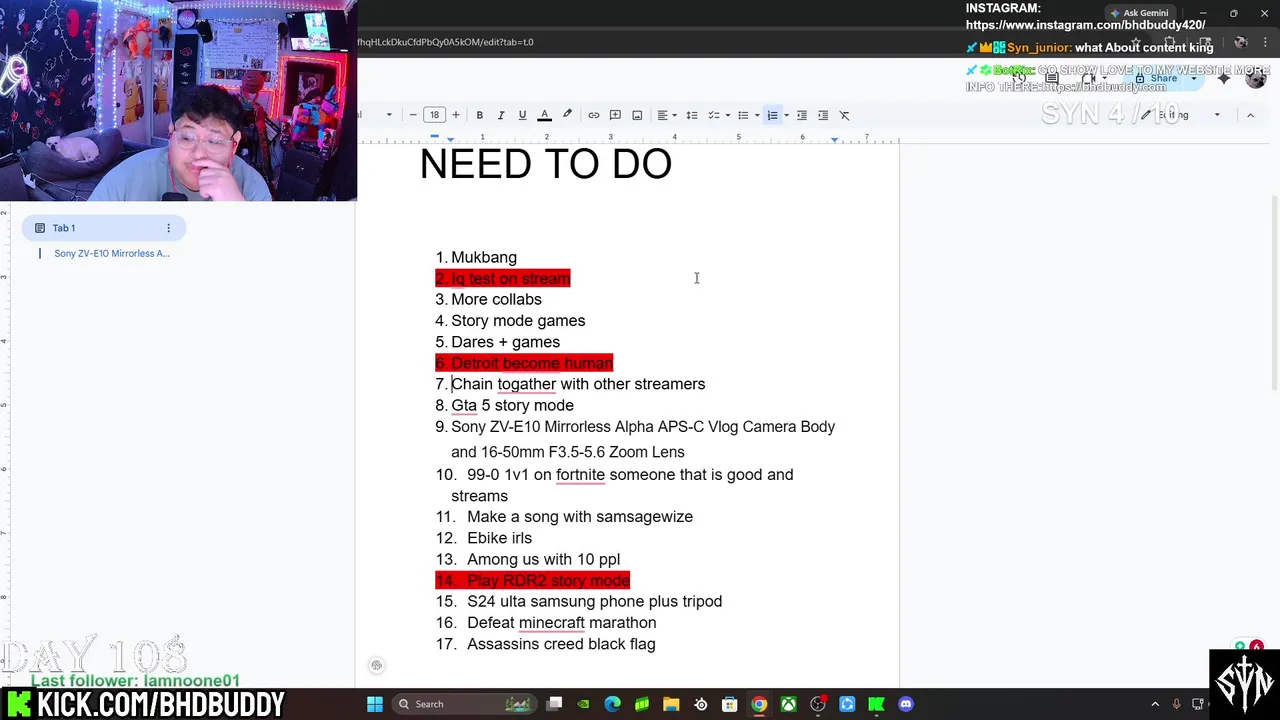The width and height of the screenshot is (1280, 720).
Task: Click the NEED TO DO heading
Action: [546, 164]
